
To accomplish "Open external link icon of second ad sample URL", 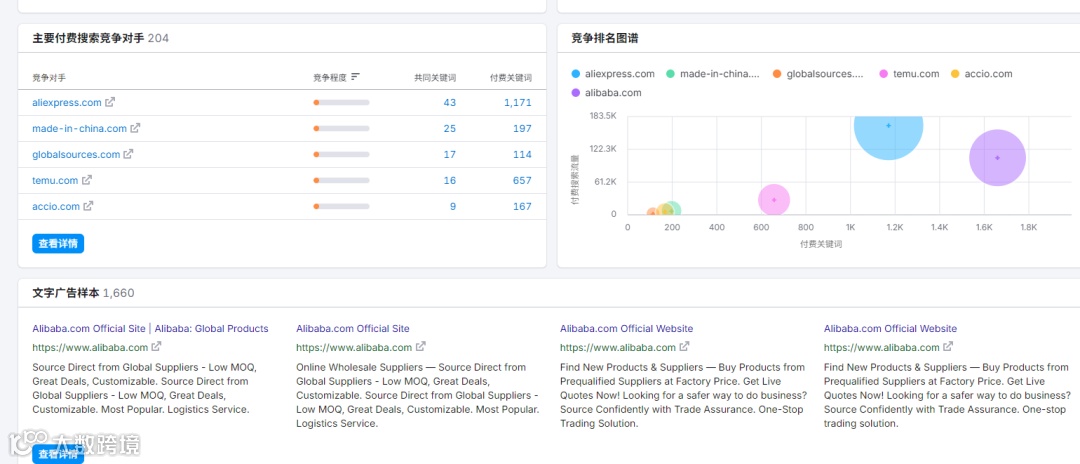I will (x=421, y=347).
